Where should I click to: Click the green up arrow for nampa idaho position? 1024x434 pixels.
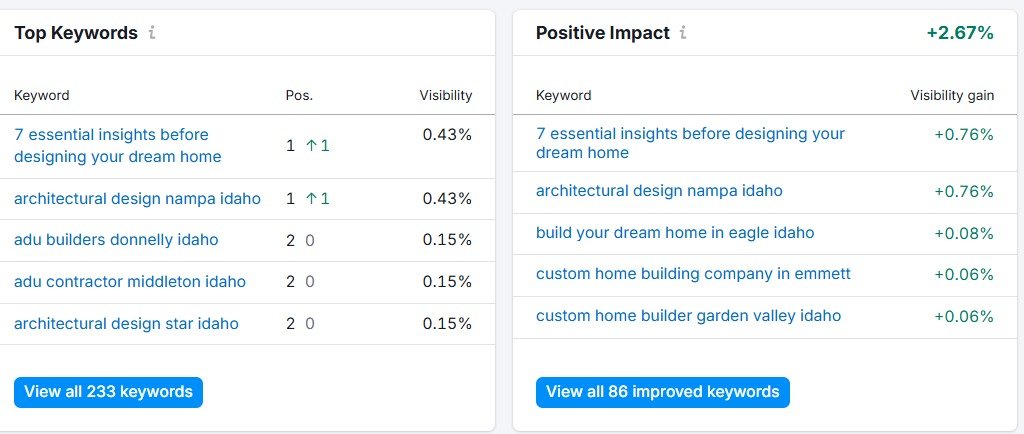[312, 198]
